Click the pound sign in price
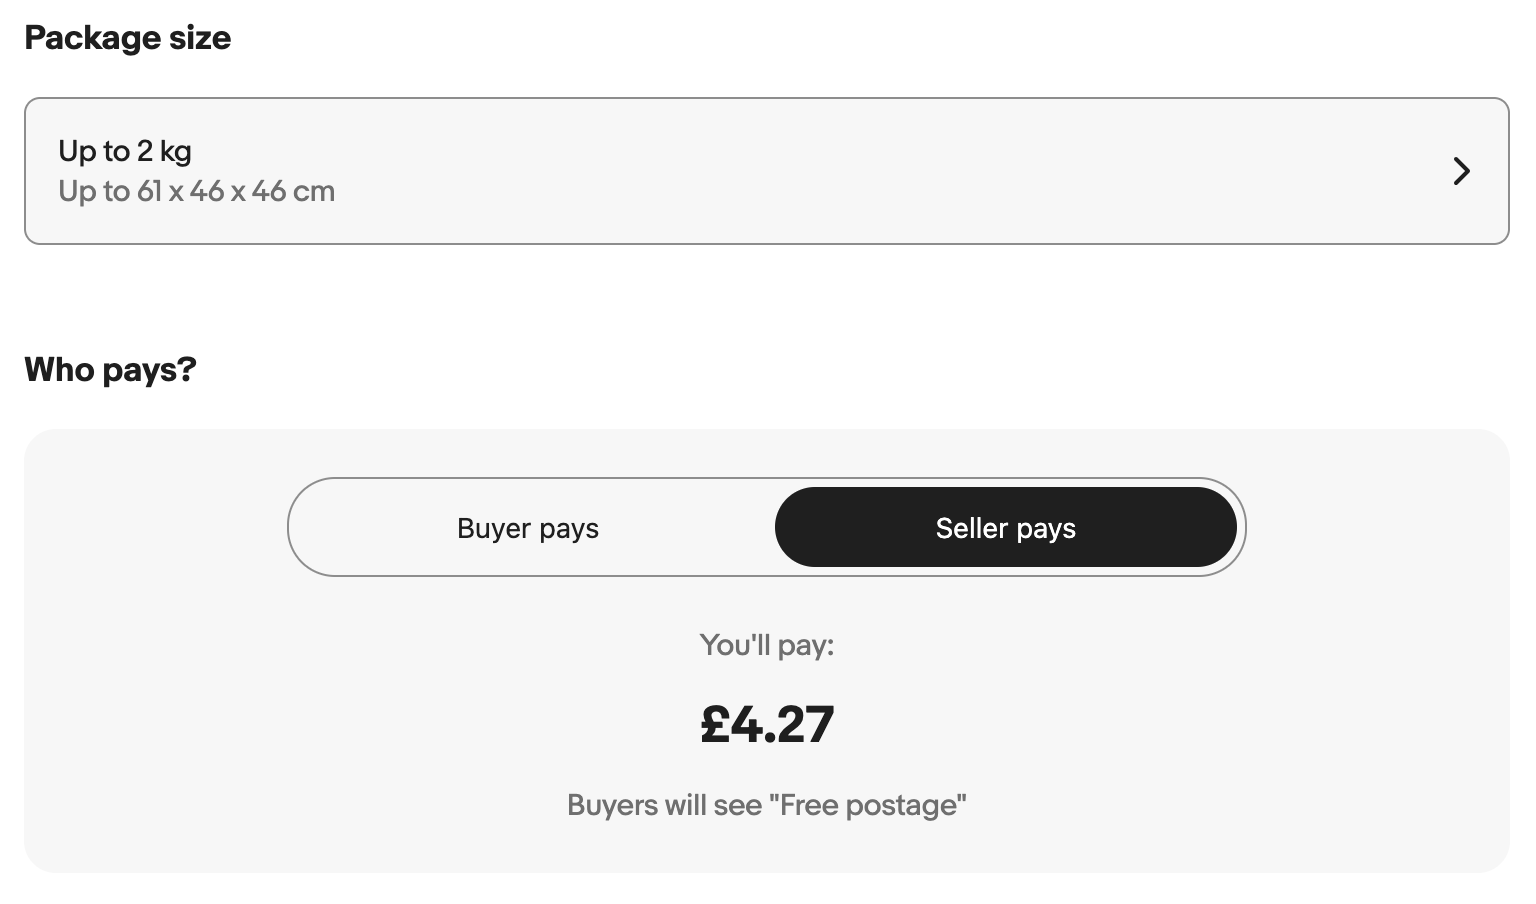 coord(714,724)
